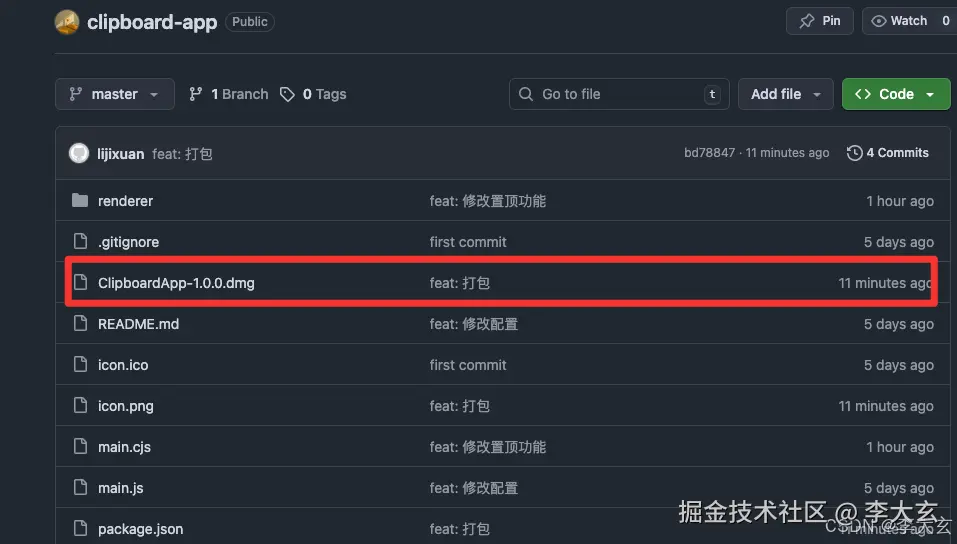Open commit hash bd78847
The image size is (957, 544).
(709, 153)
